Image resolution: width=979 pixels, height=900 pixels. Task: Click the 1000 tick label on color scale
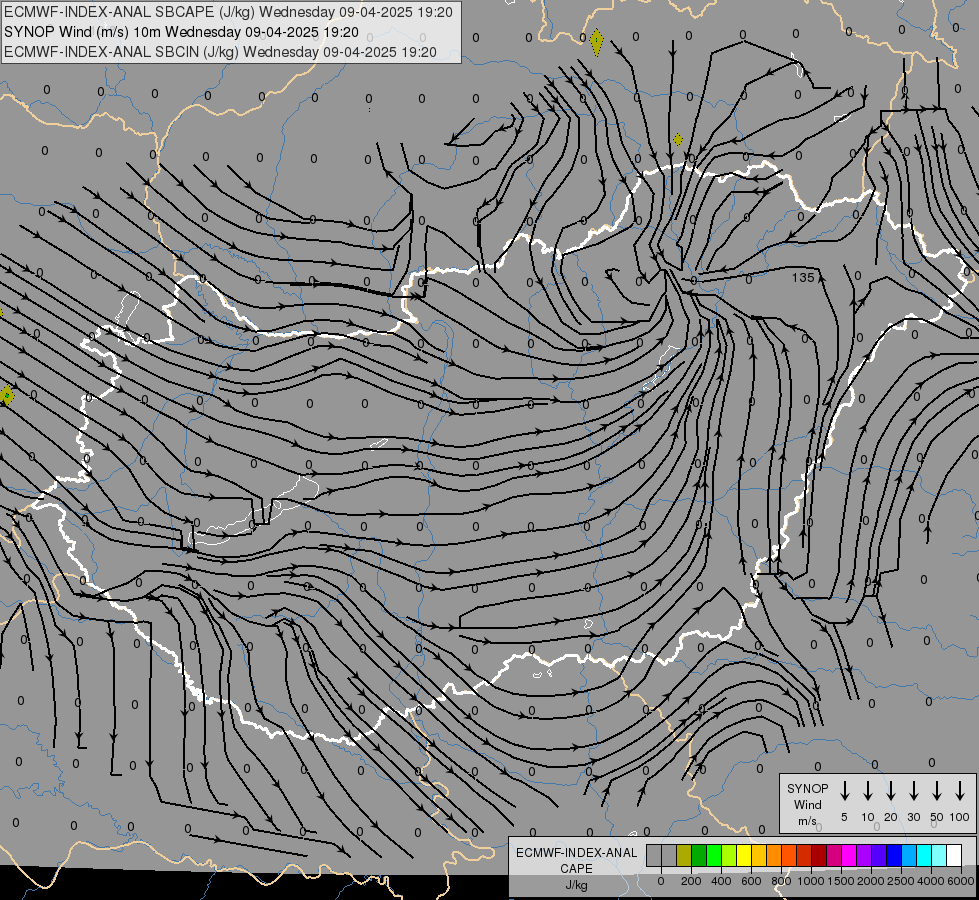coord(811,881)
